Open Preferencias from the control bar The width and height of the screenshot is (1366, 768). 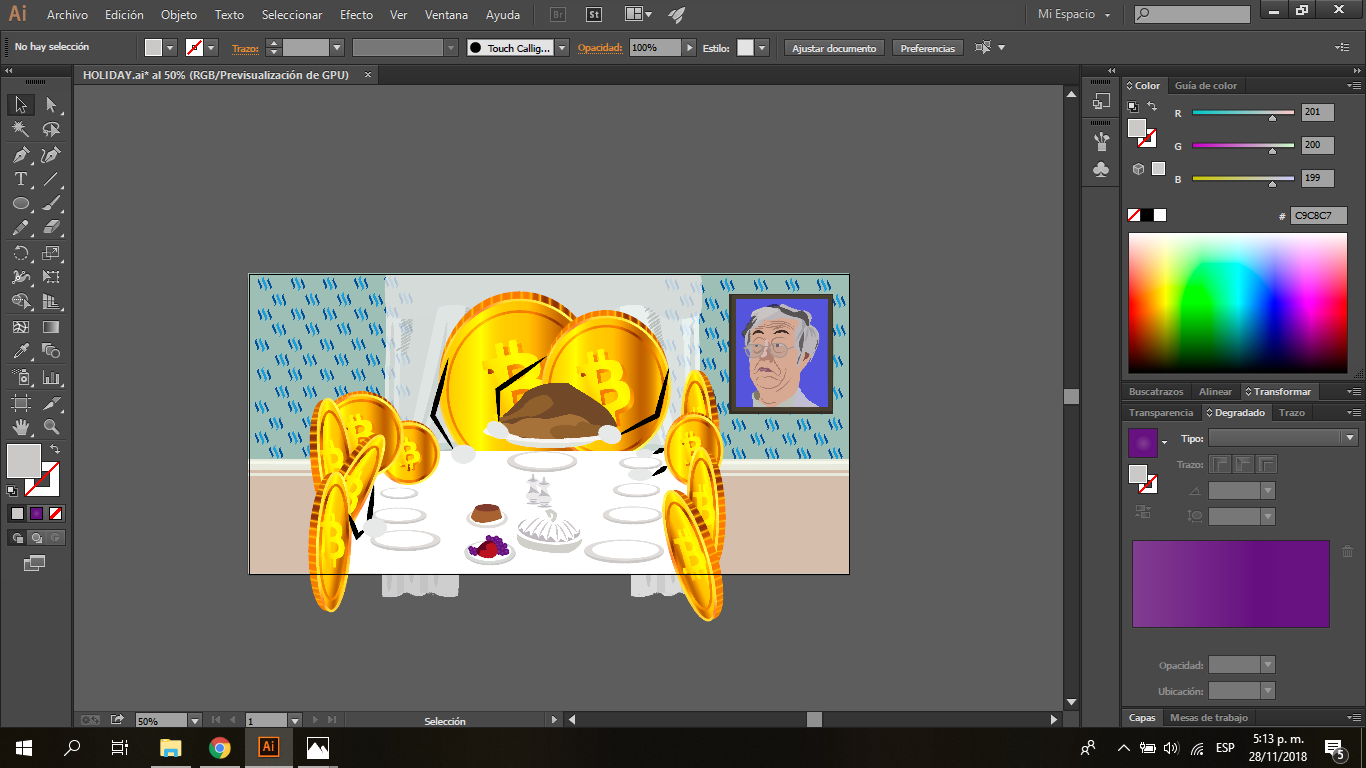click(927, 48)
